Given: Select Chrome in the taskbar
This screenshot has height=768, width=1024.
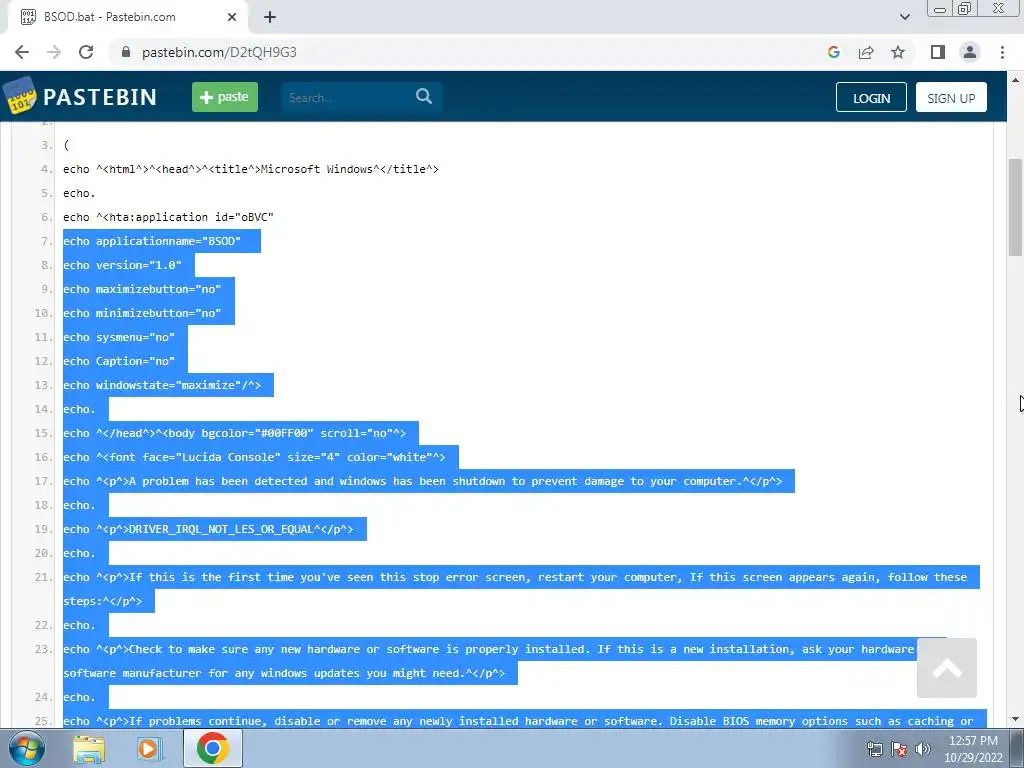Looking at the screenshot, I should point(212,748).
